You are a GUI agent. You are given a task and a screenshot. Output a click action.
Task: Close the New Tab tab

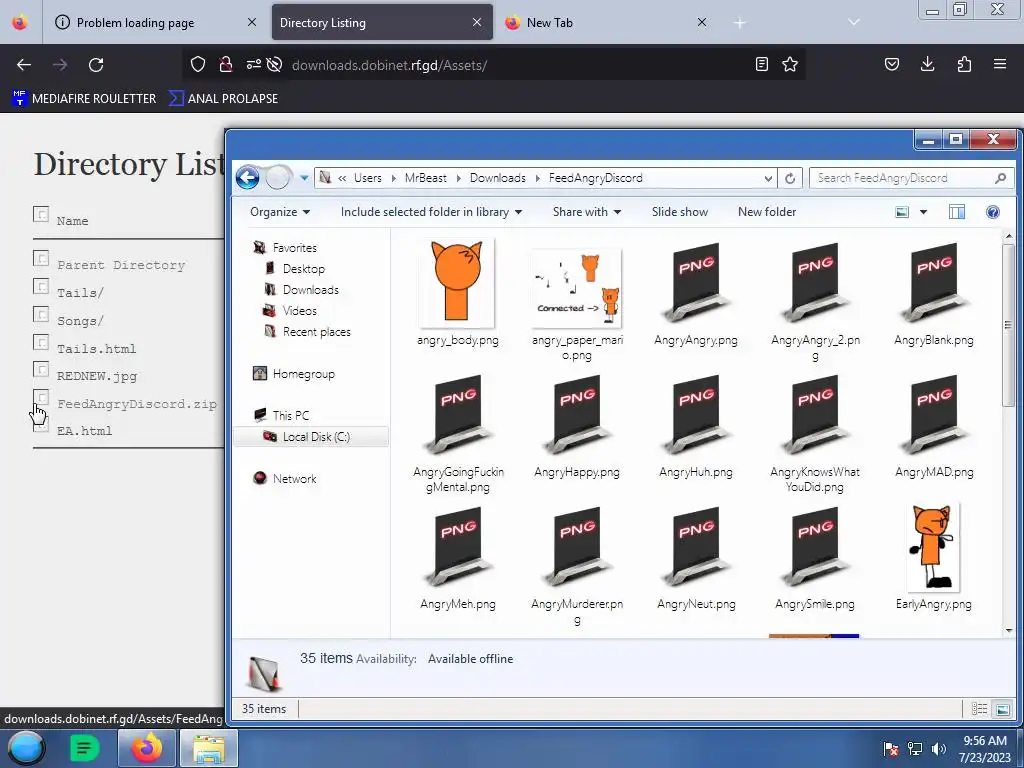(x=701, y=22)
